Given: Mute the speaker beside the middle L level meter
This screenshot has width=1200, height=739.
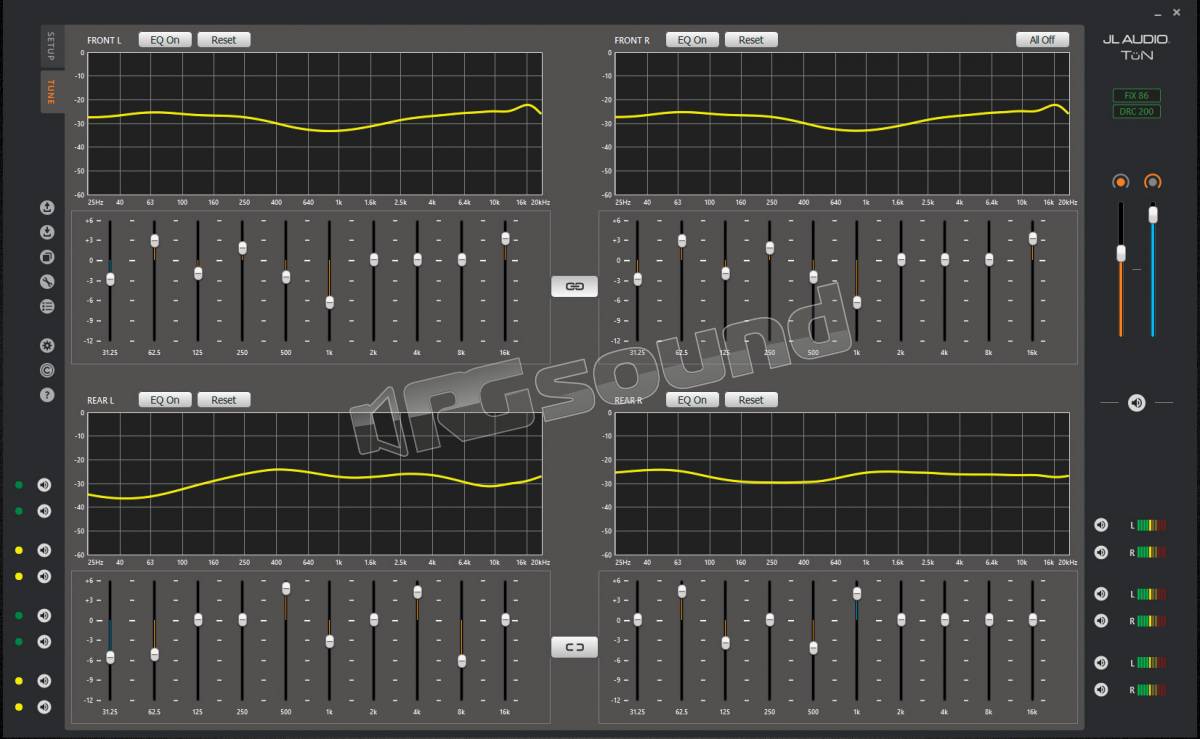Looking at the screenshot, I should point(1101,594).
